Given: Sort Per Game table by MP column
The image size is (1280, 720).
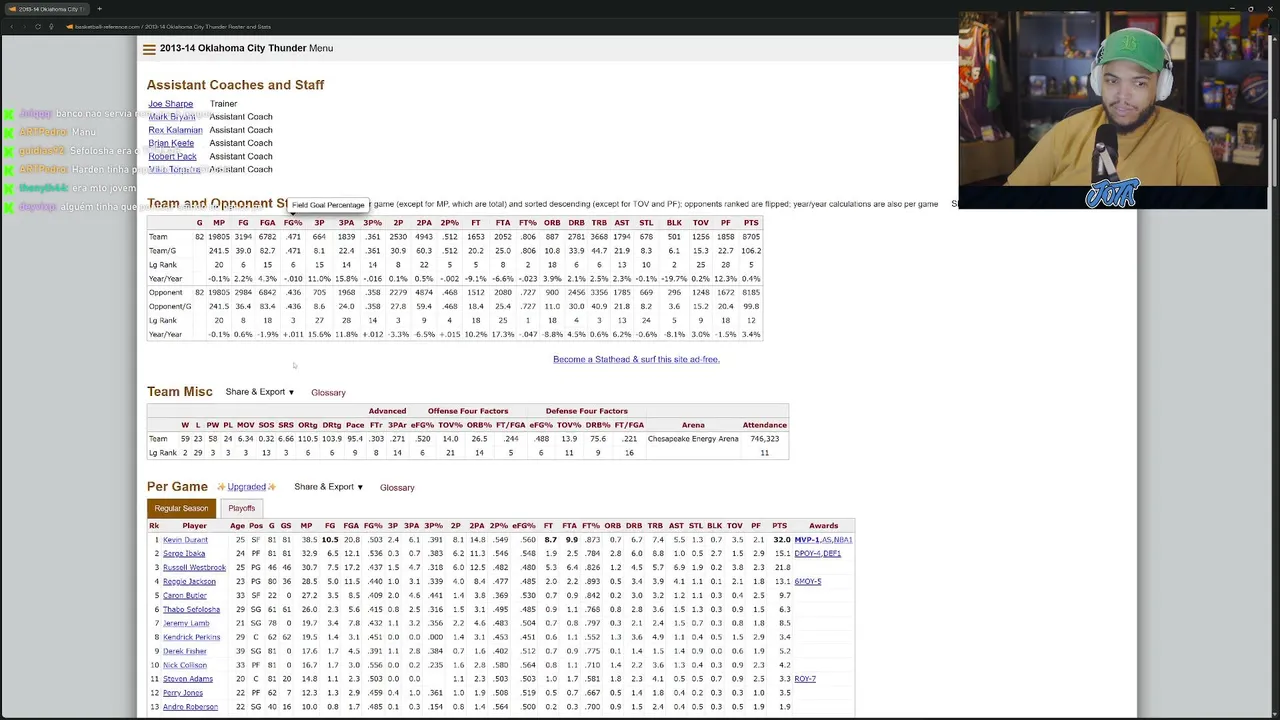Looking at the screenshot, I should pyautogui.click(x=306, y=526).
